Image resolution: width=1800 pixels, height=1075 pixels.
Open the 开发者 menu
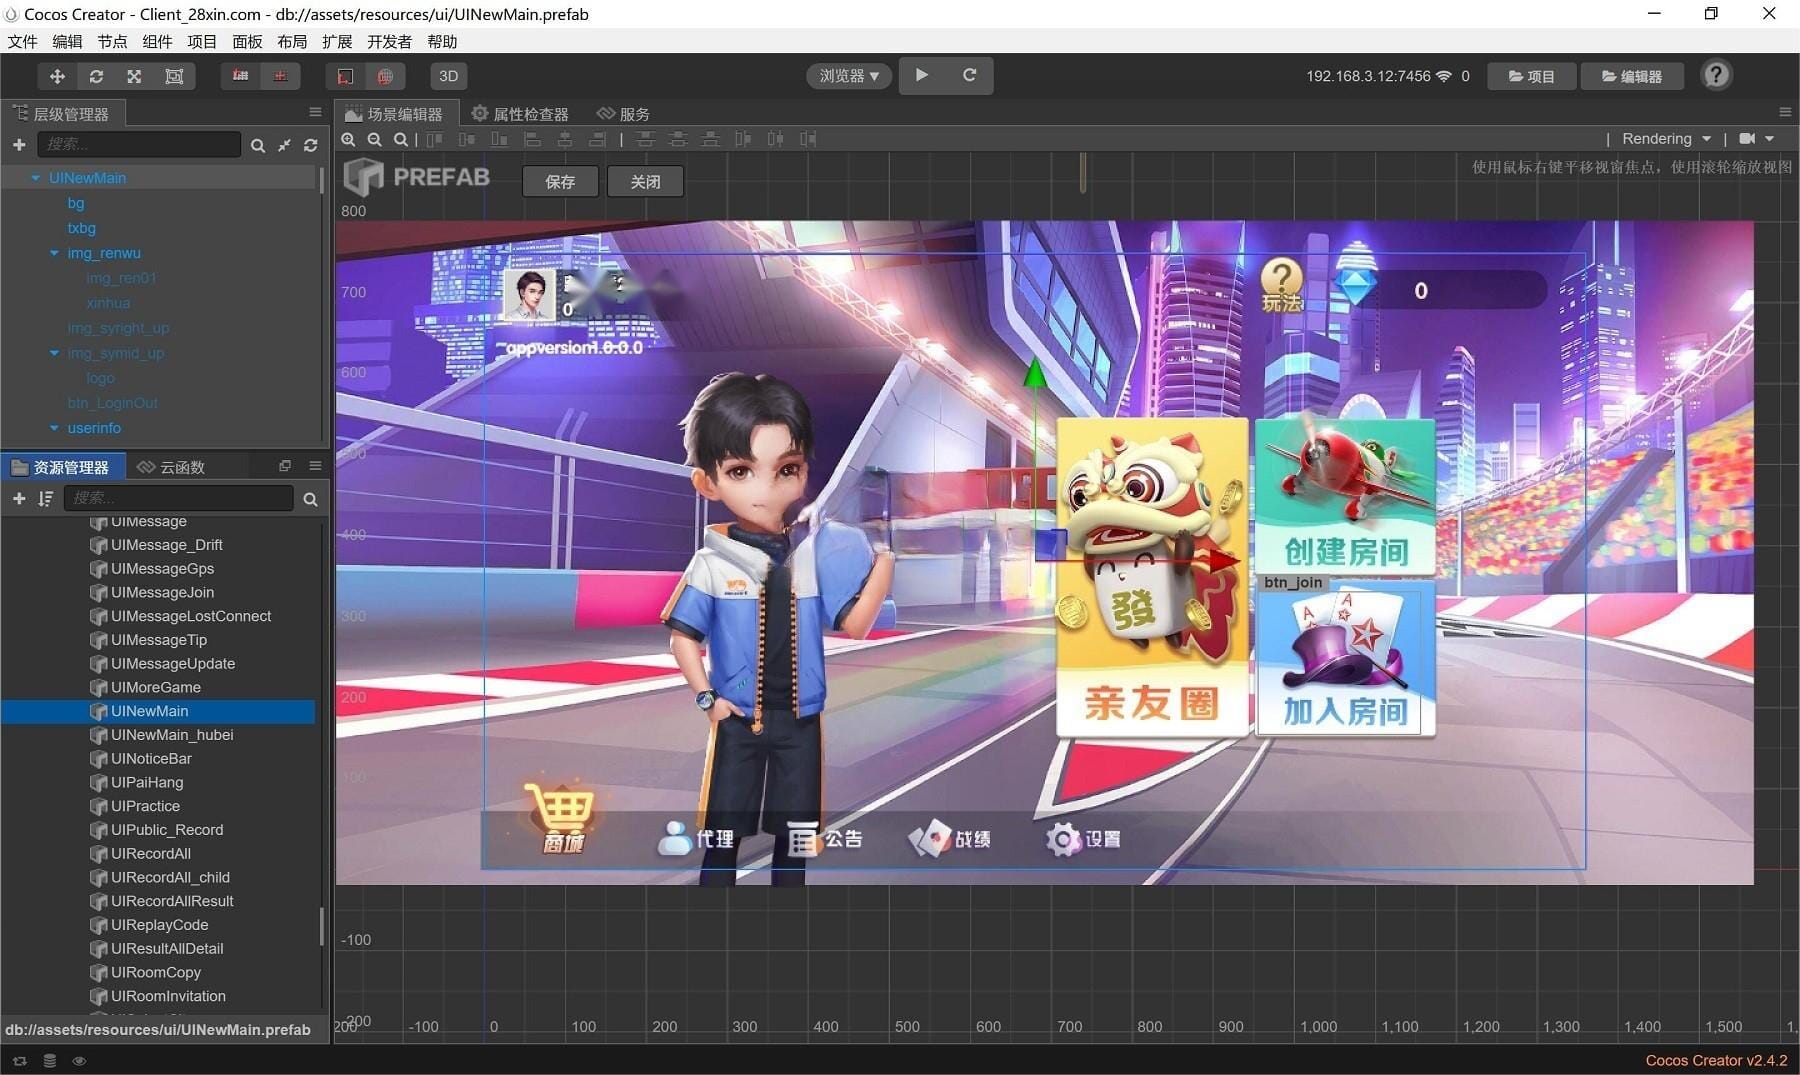(389, 41)
